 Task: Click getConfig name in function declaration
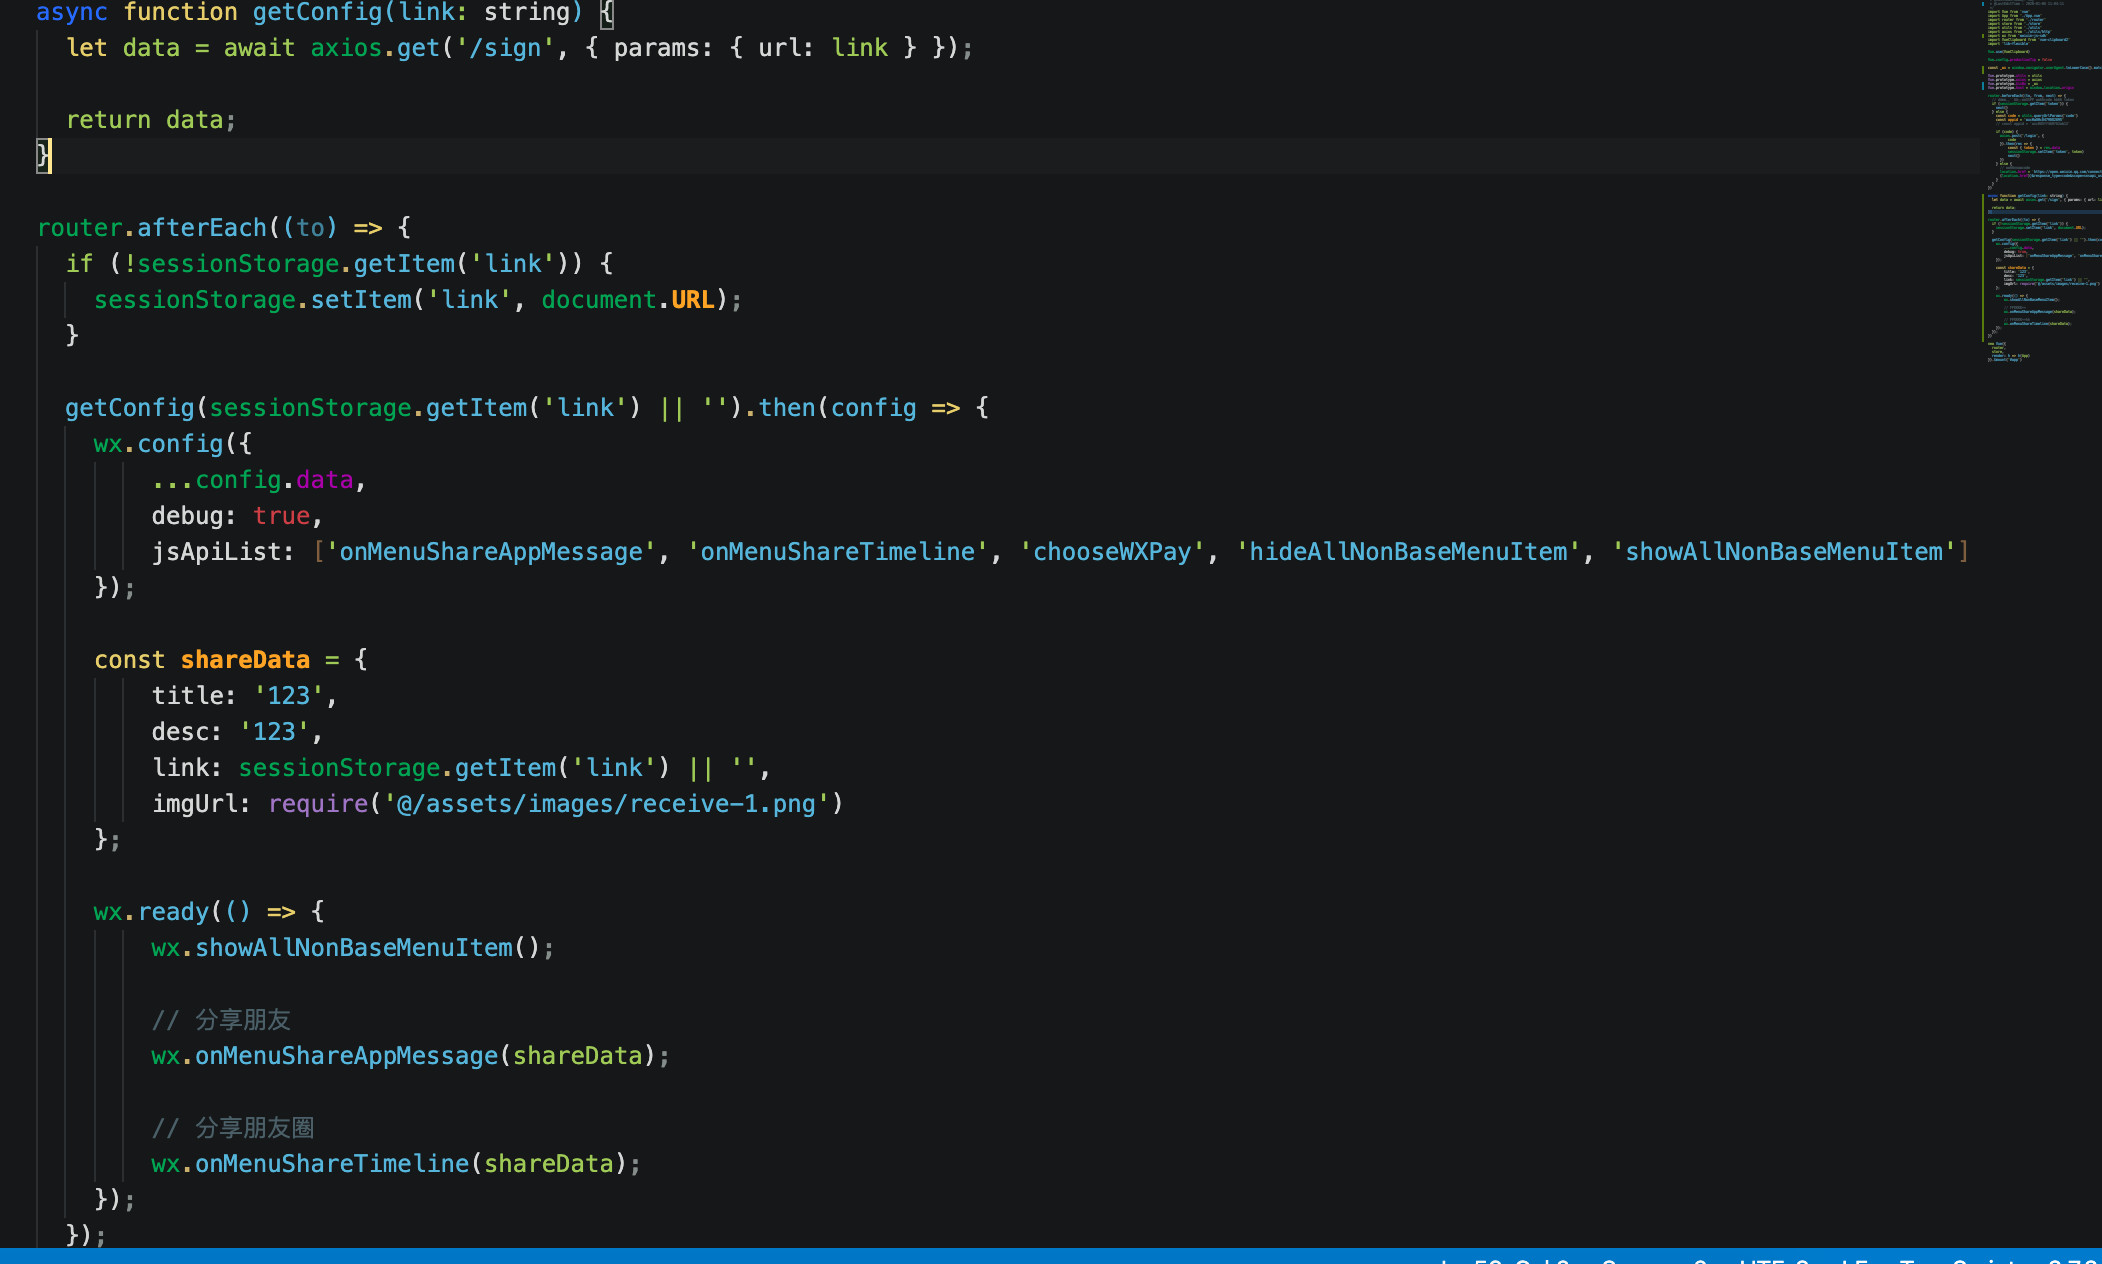click(x=317, y=12)
